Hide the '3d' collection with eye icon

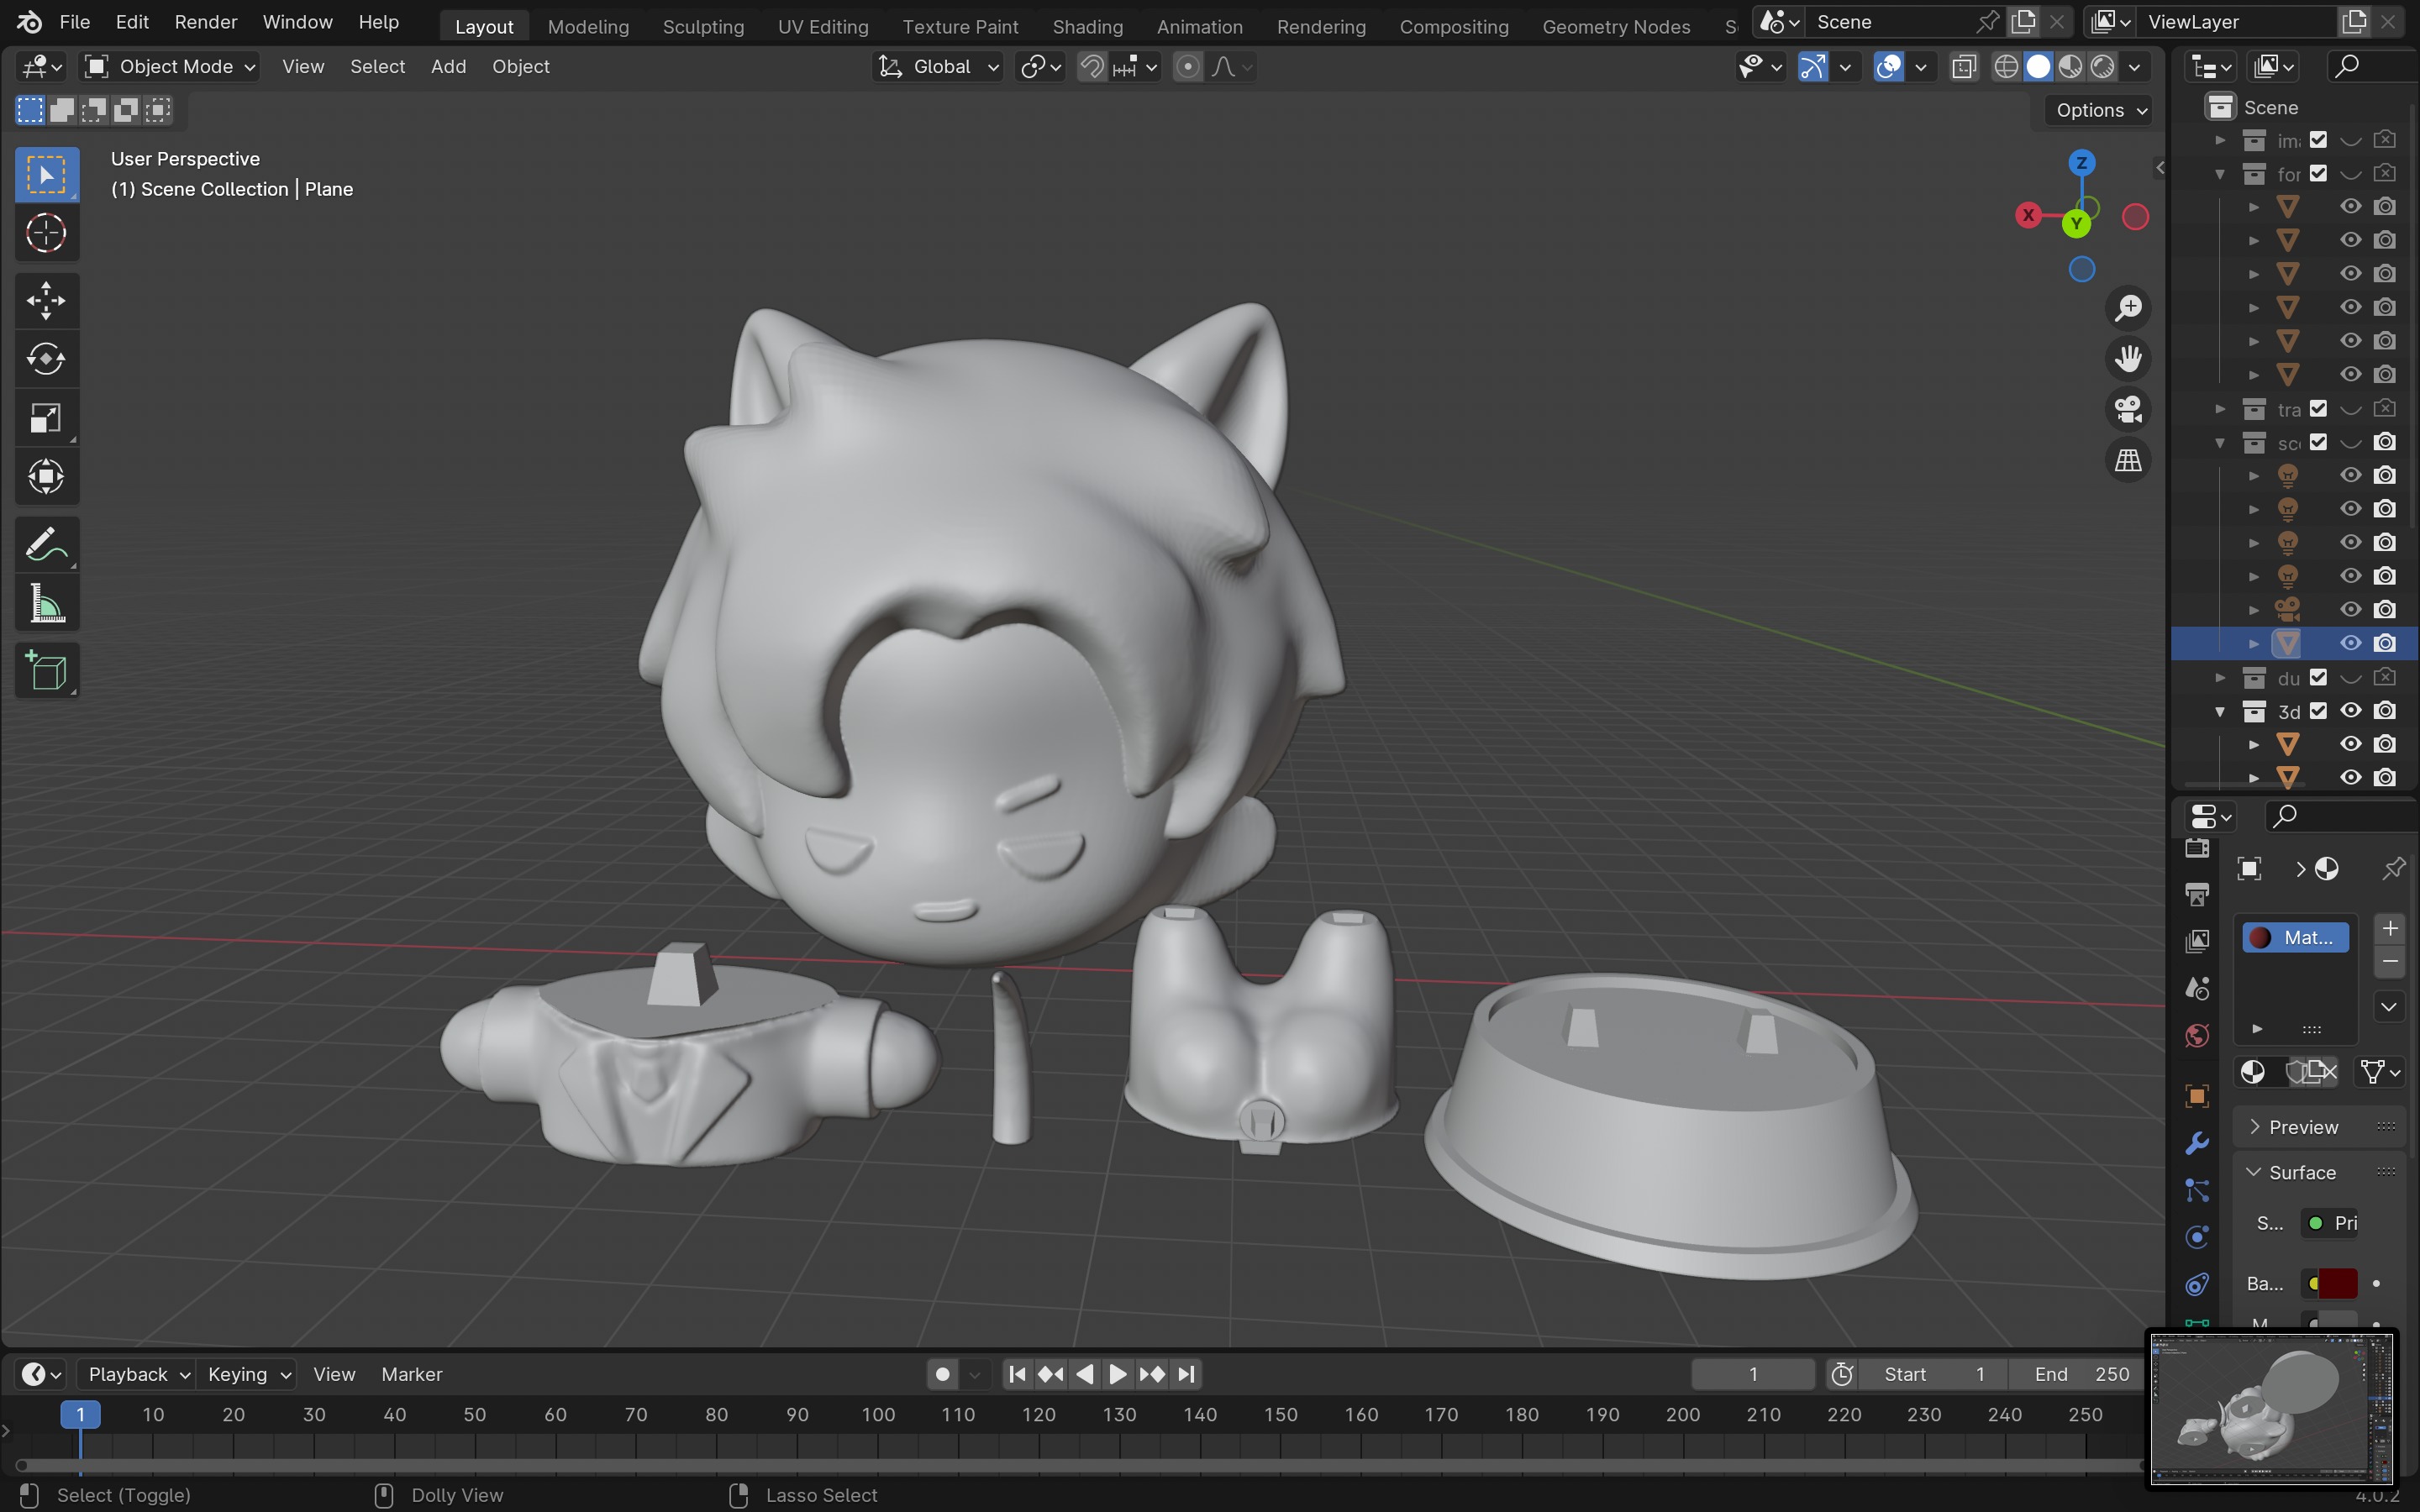2351,711
